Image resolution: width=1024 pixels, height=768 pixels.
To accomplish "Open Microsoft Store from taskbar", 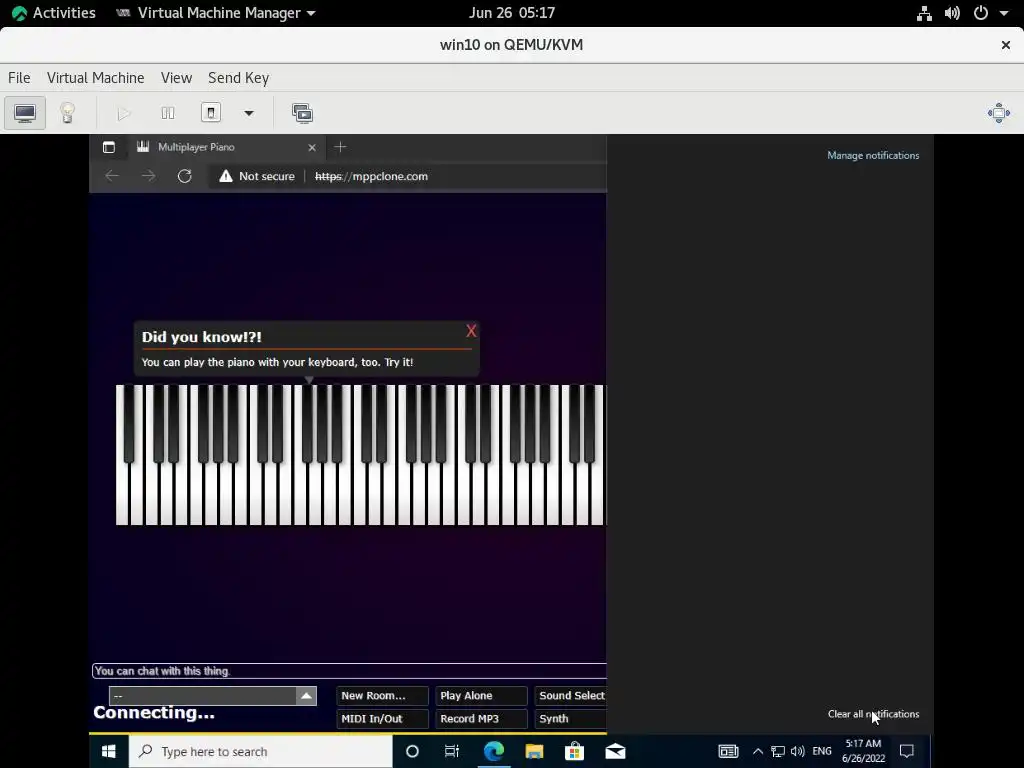I will [575, 751].
